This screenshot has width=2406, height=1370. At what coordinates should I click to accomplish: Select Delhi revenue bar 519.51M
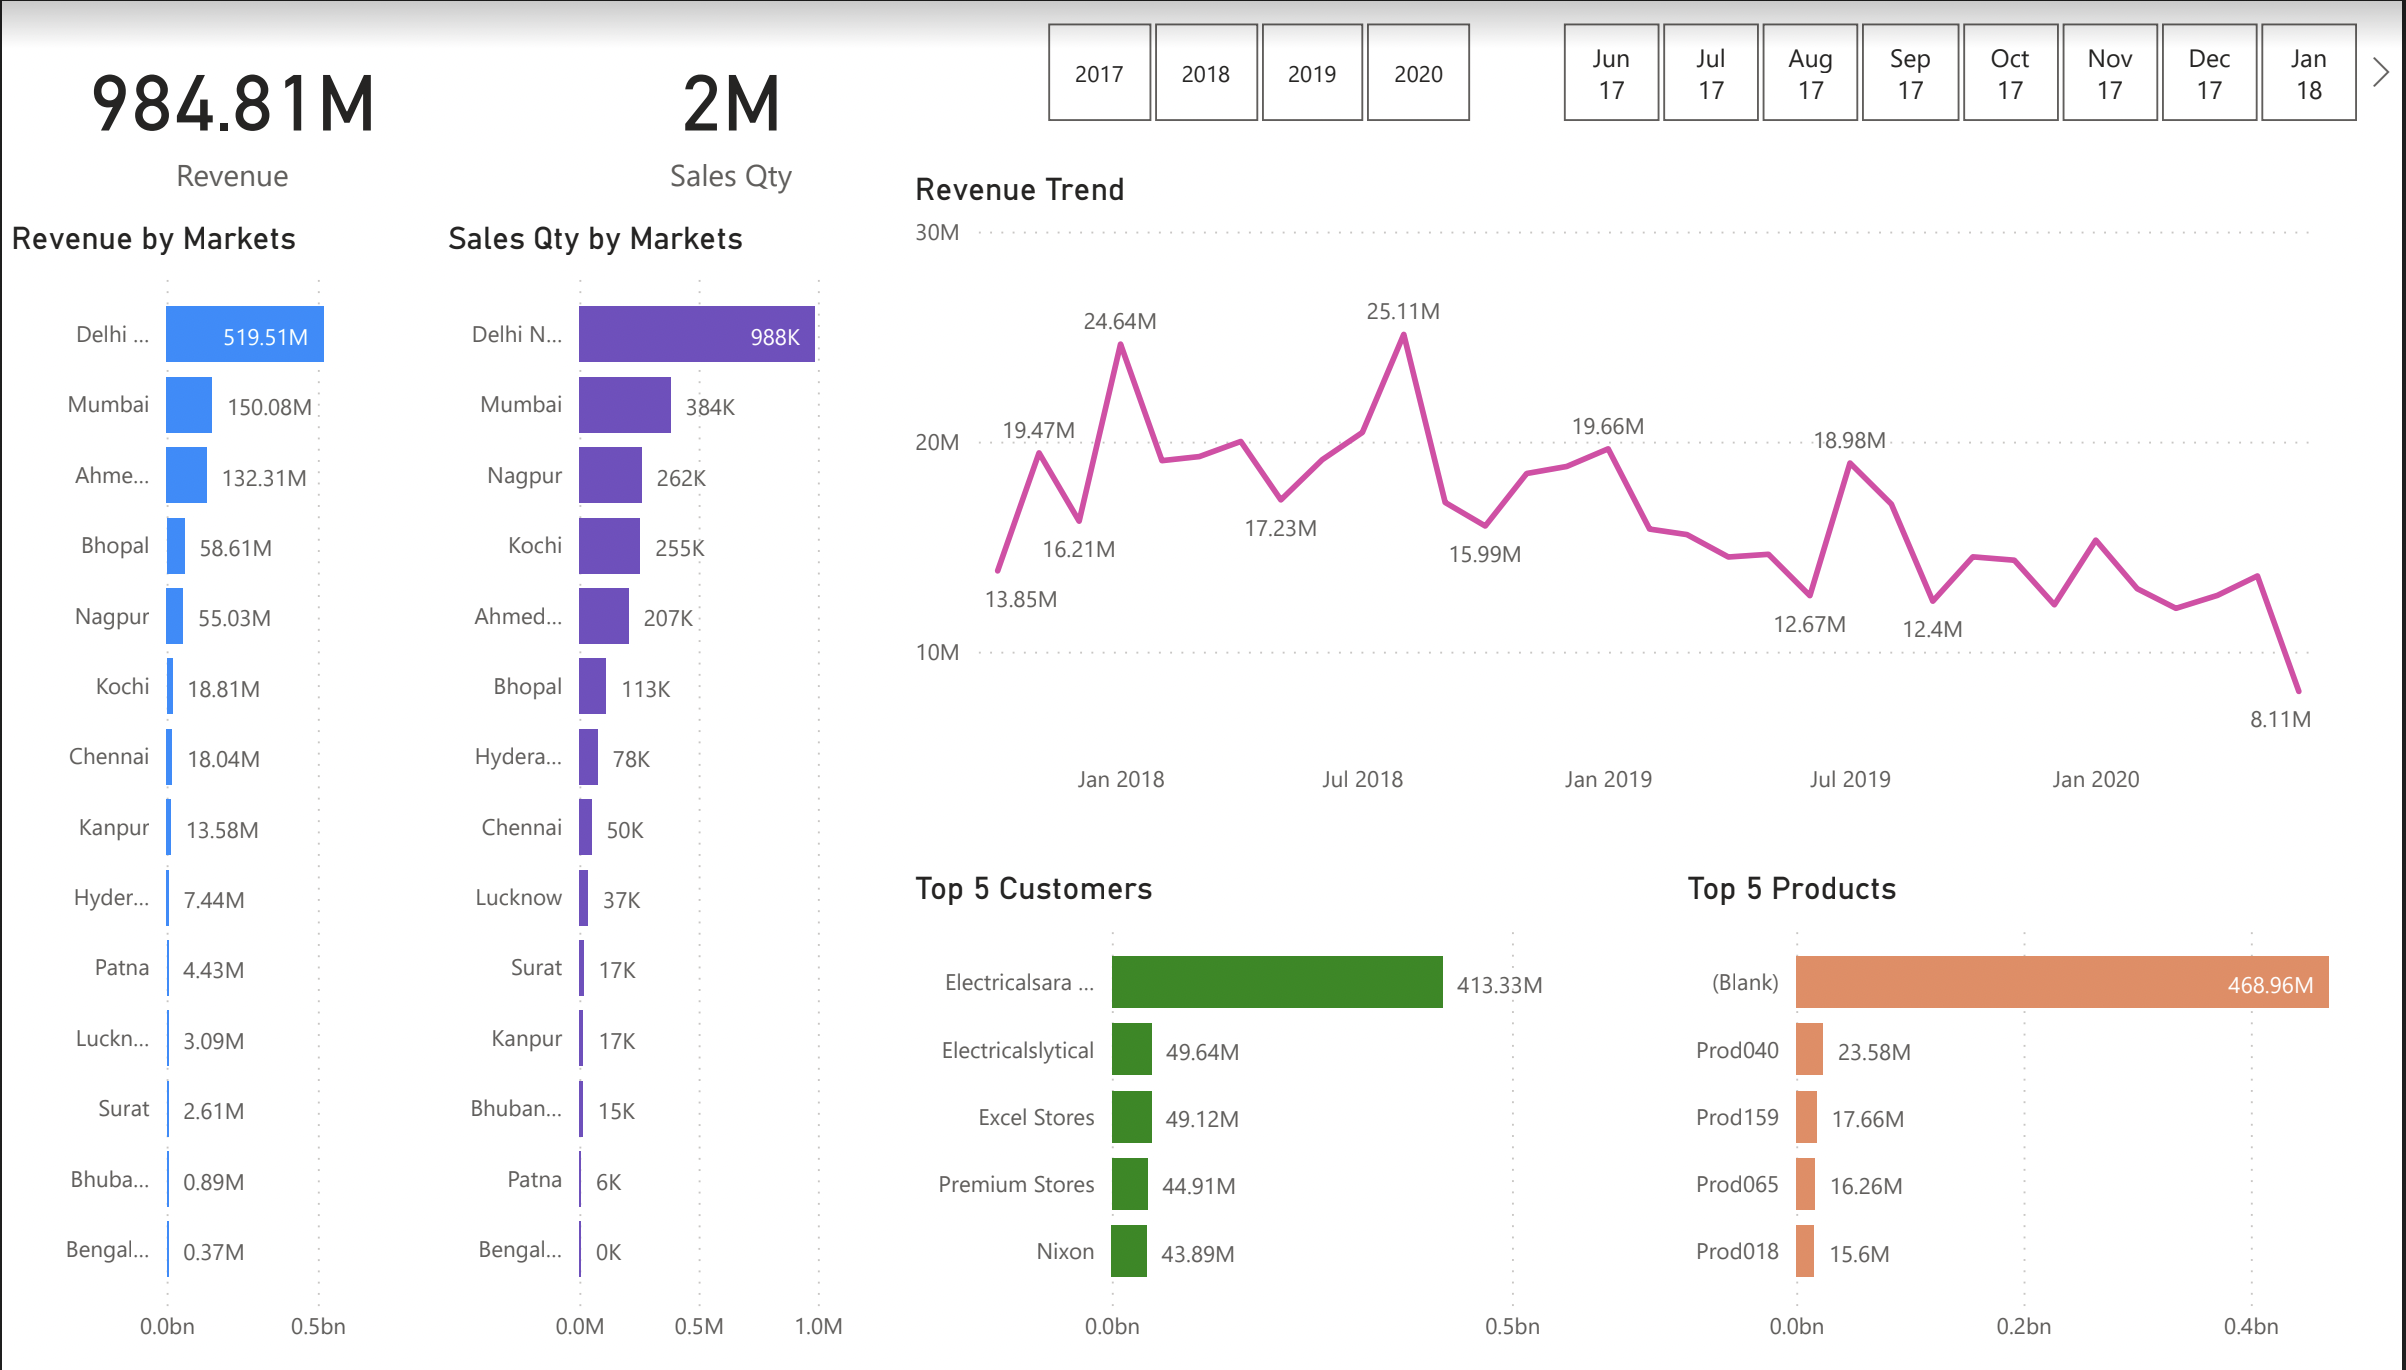tap(245, 334)
